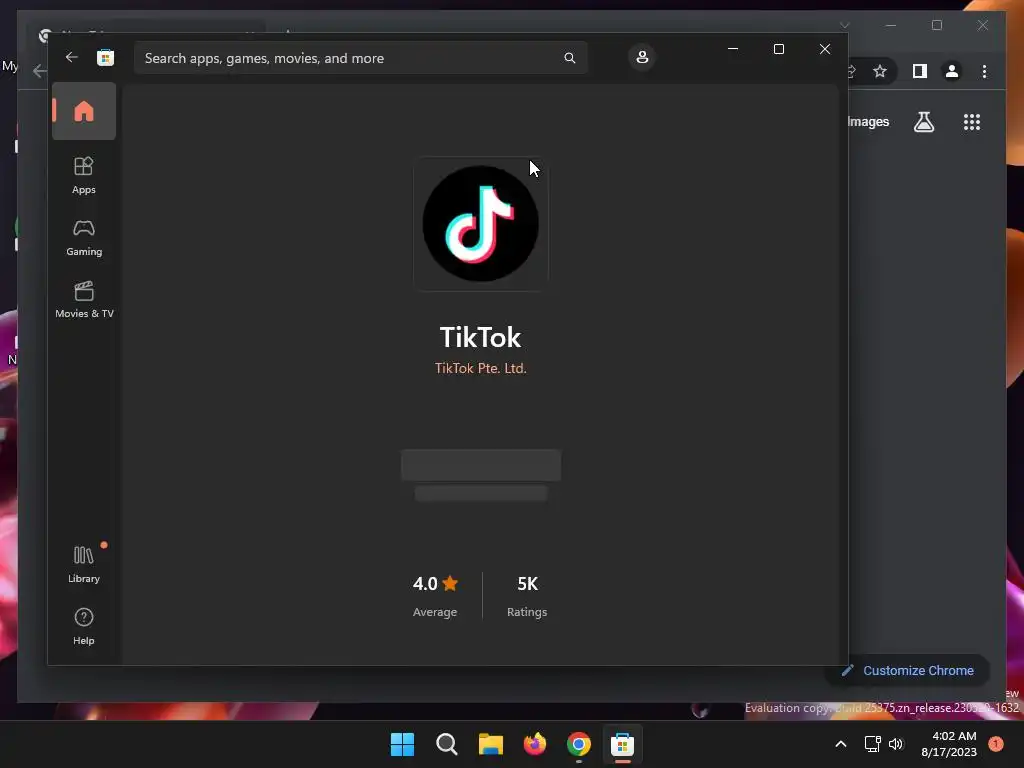Image resolution: width=1024 pixels, height=768 pixels.
Task: Launch Firefox from taskbar
Action: coord(535,744)
